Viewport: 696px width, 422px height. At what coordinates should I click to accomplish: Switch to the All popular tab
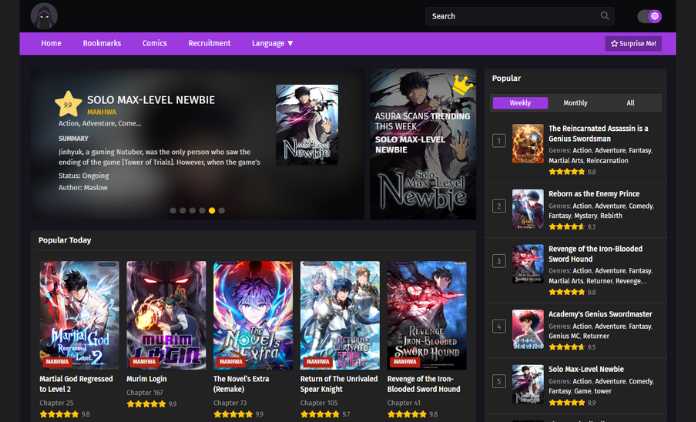coord(630,103)
